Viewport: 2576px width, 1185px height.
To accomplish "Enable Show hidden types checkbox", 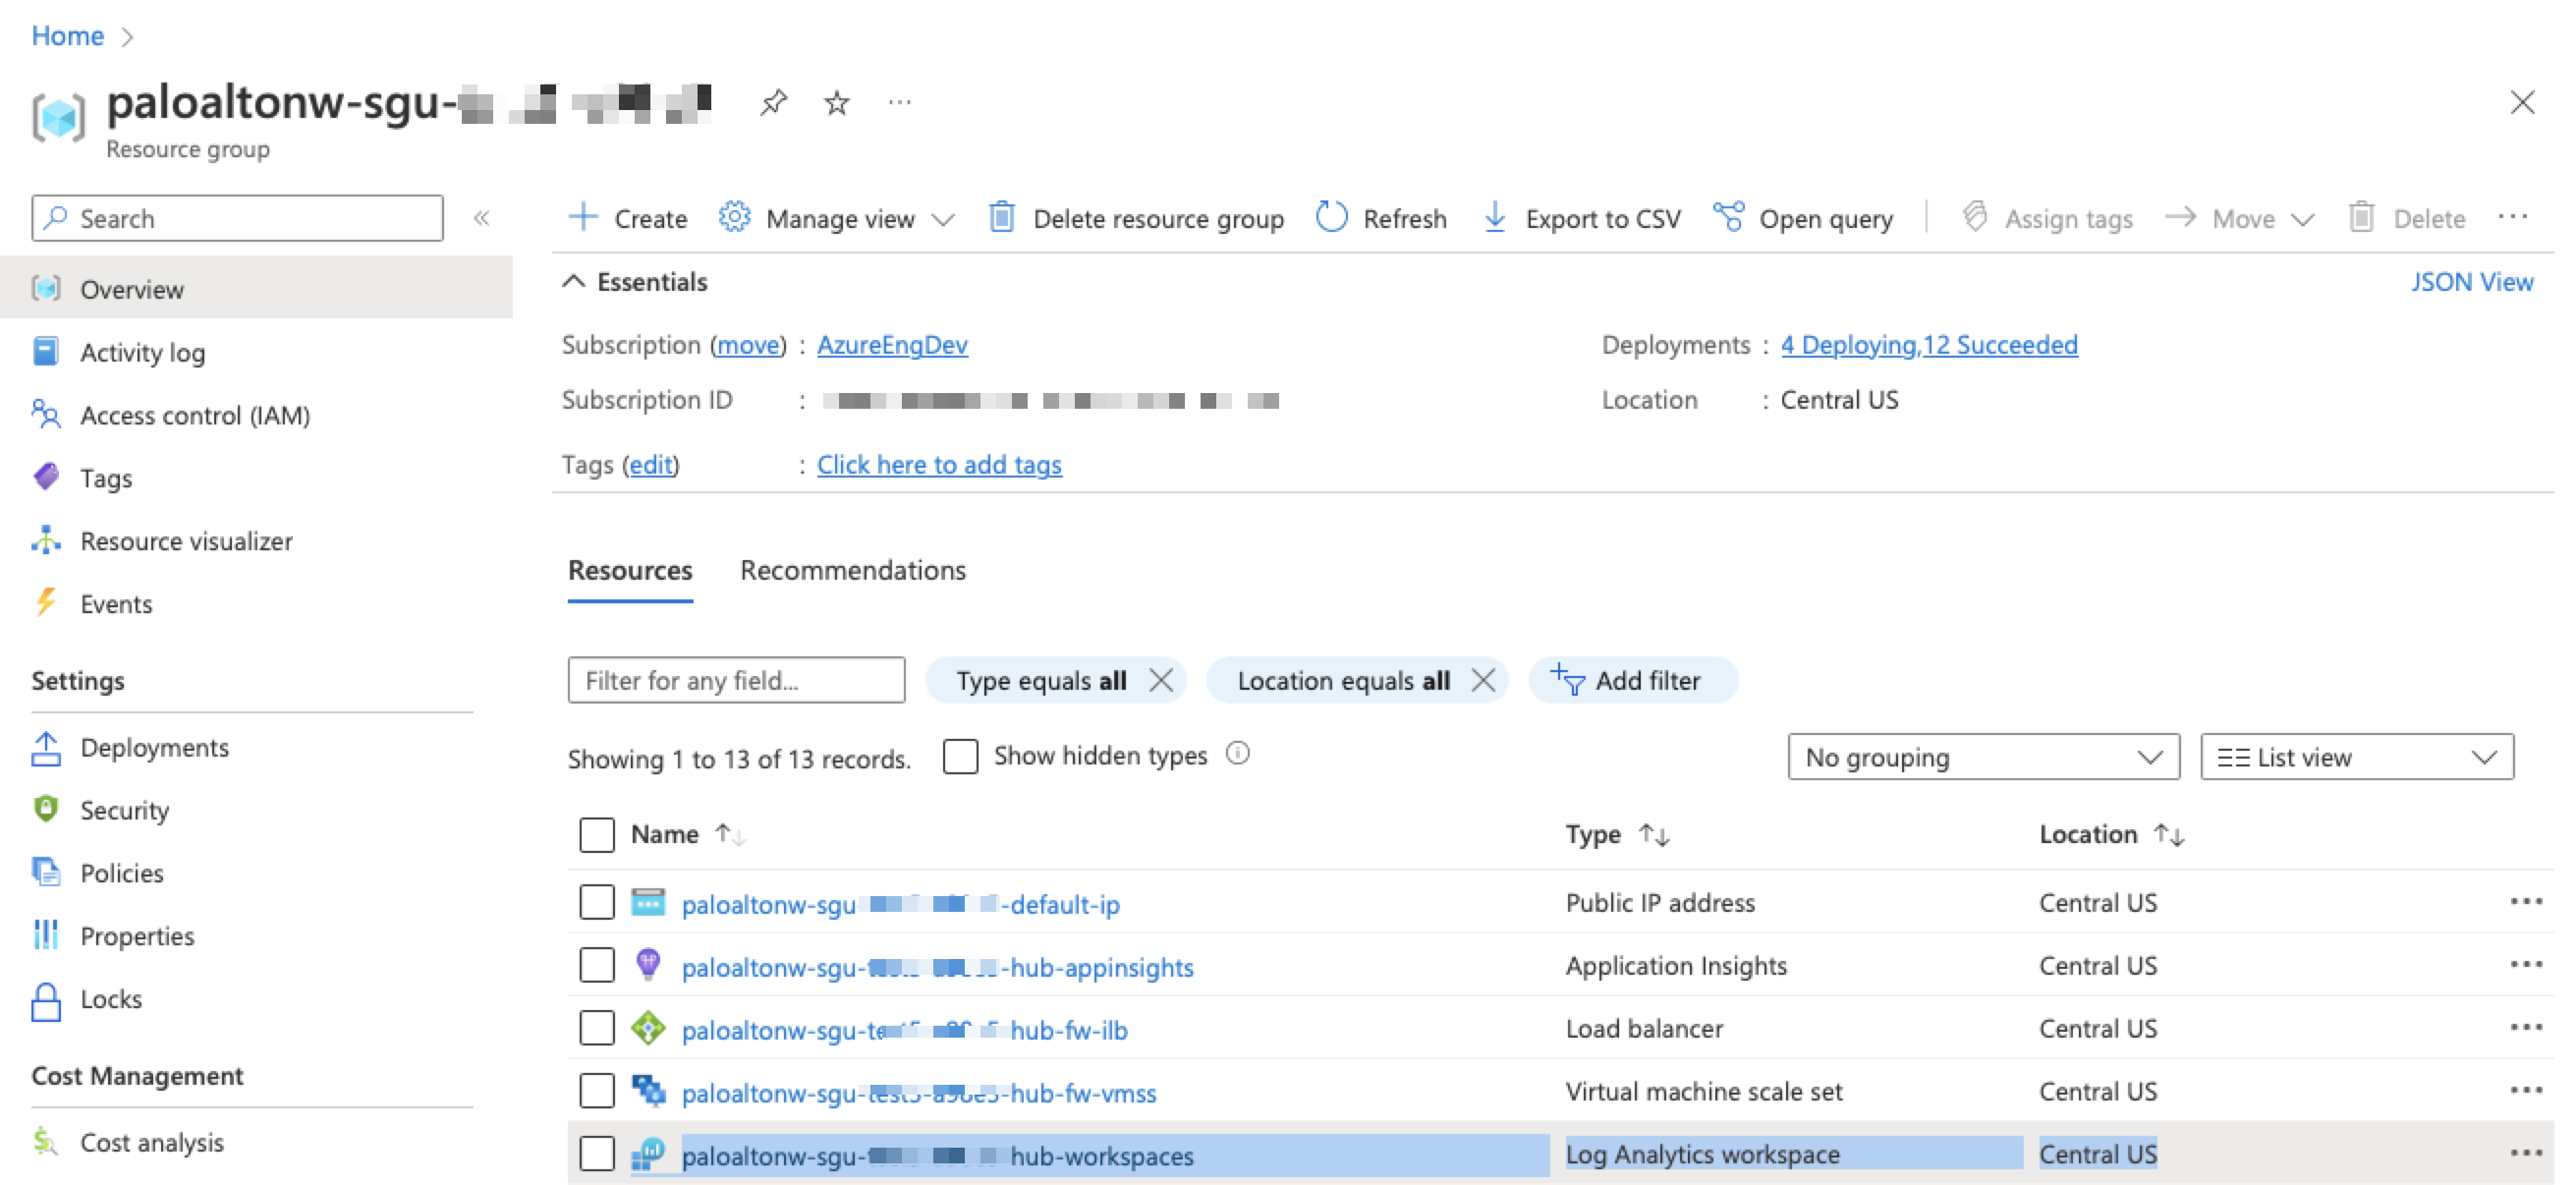I will coord(960,756).
